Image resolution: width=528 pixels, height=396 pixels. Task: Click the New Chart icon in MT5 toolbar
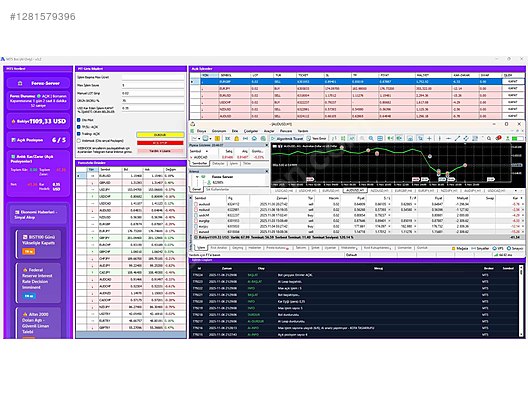click(x=194, y=138)
